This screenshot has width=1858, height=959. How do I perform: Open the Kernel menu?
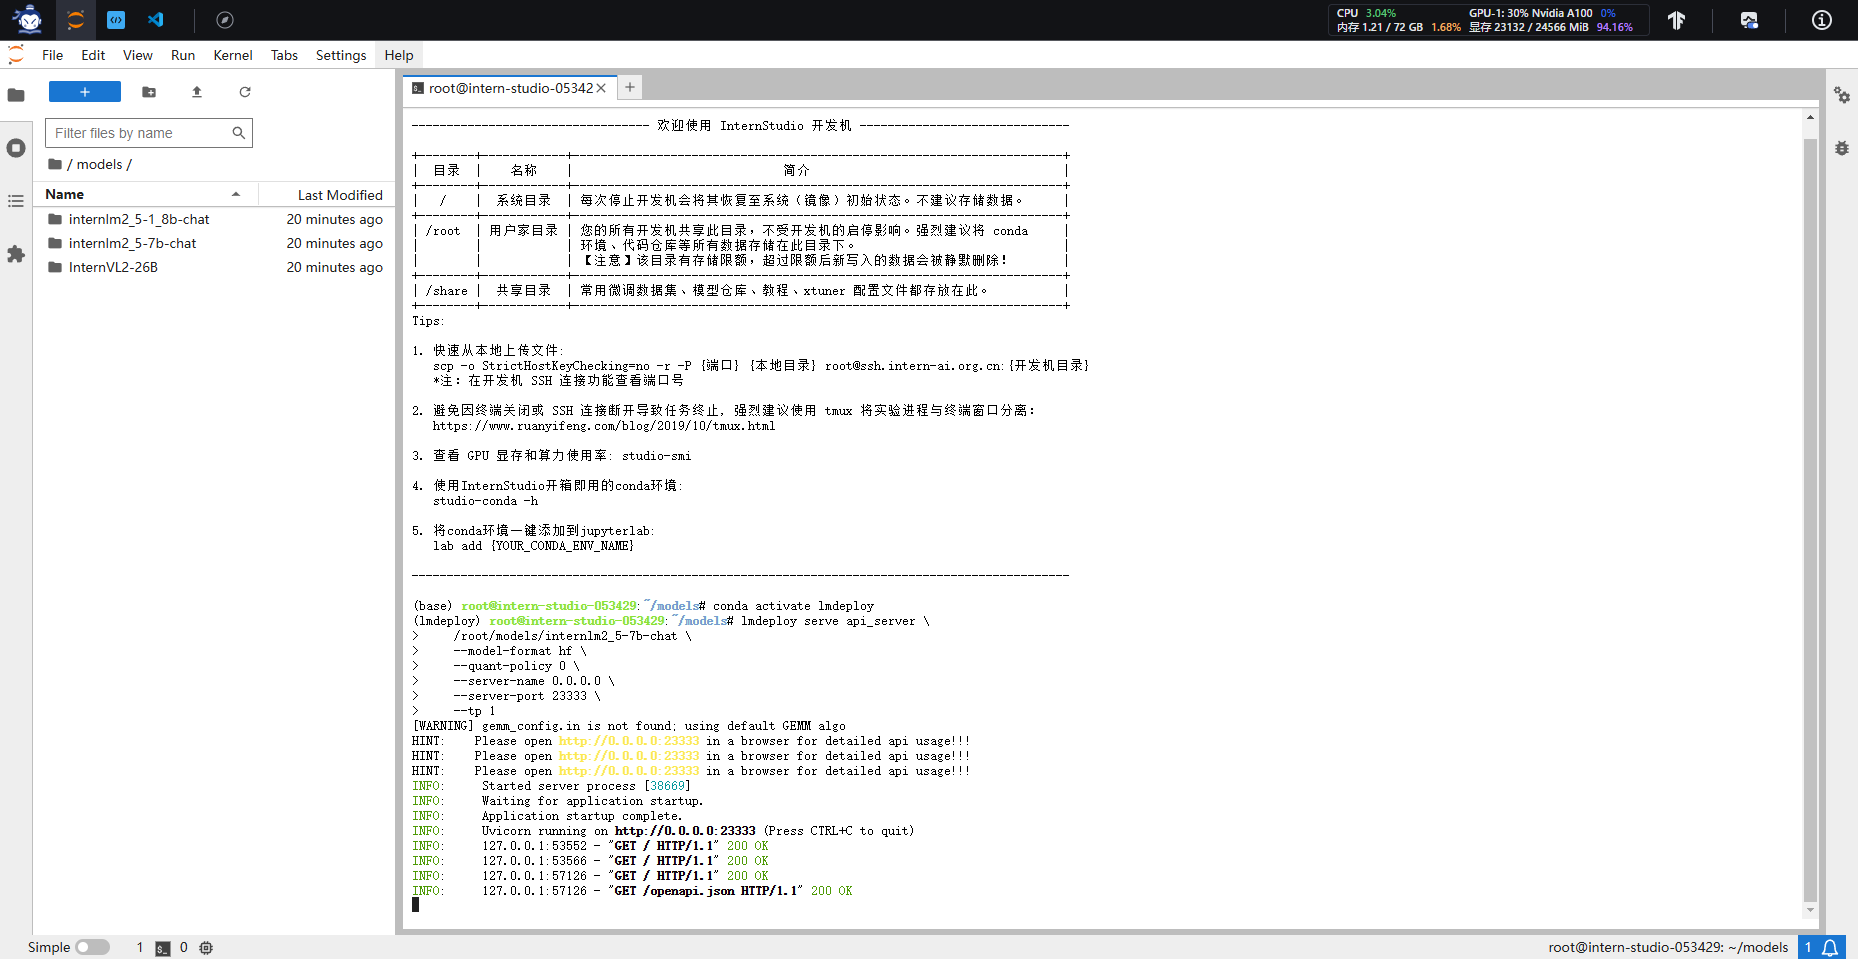233,55
